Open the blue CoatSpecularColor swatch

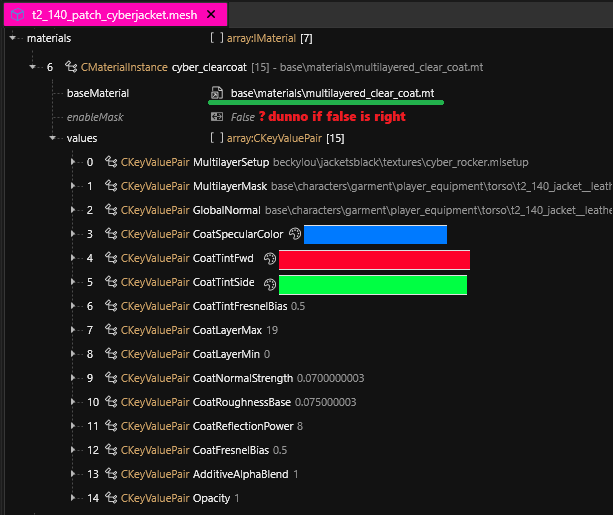pos(375,234)
